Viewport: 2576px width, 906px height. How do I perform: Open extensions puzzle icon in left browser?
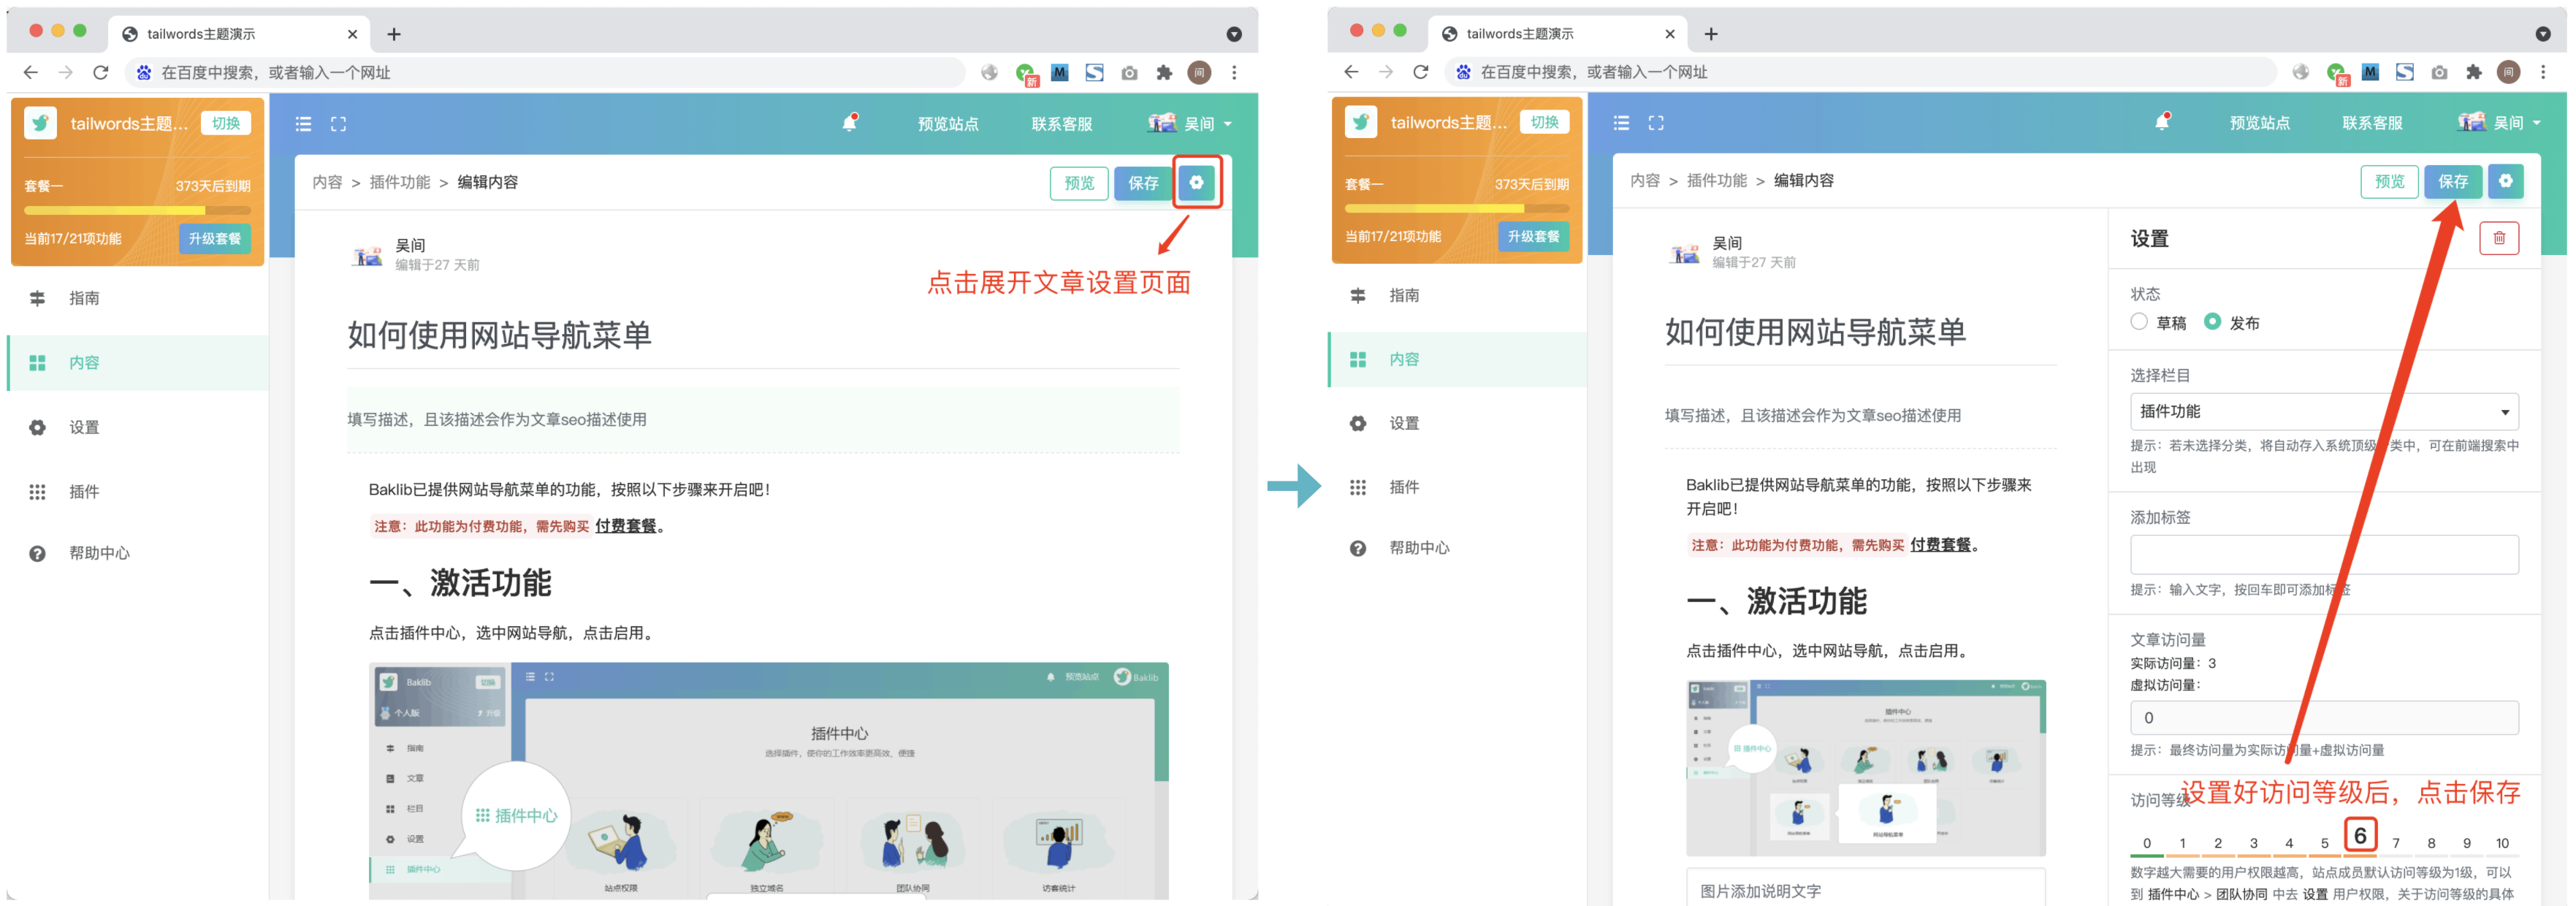(1164, 72)
